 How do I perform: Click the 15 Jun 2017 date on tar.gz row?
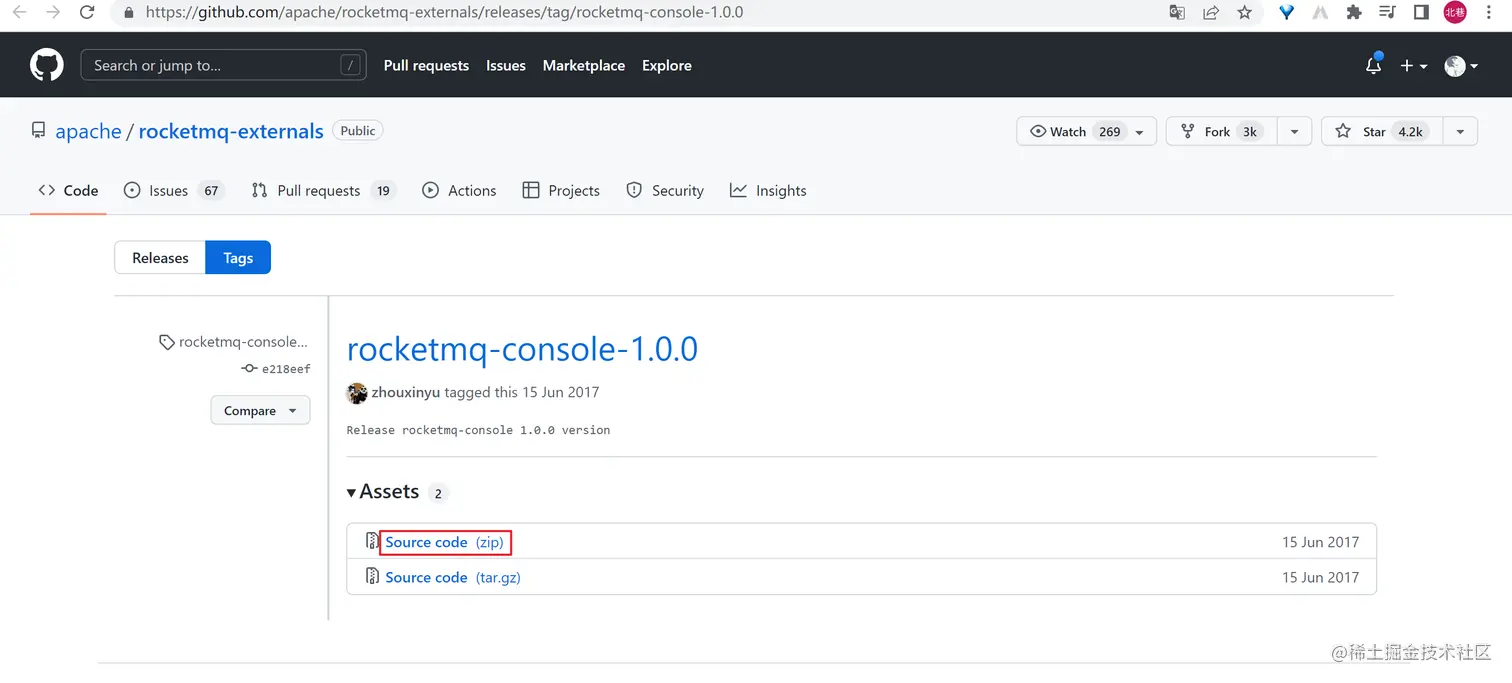coord(1320,577)
